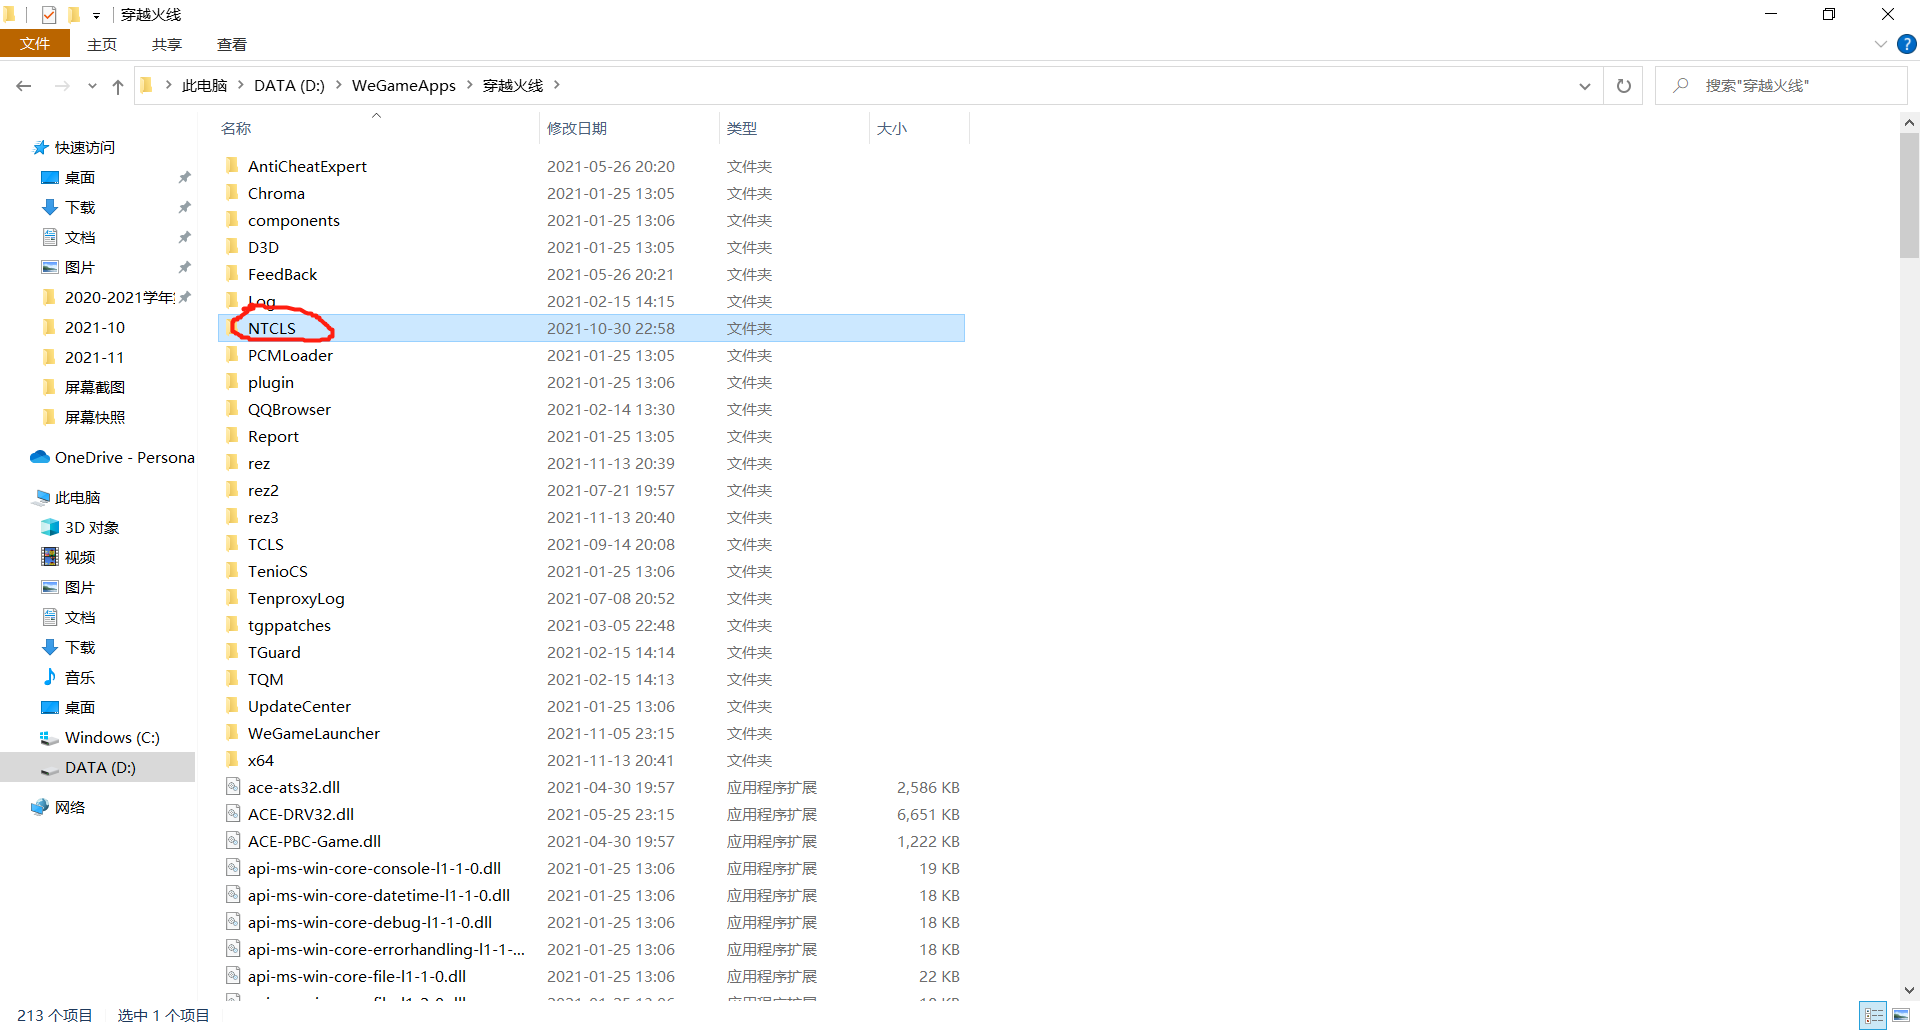Unpin 下载 from Quick access
The image size is (1920, 1030).
184,207
